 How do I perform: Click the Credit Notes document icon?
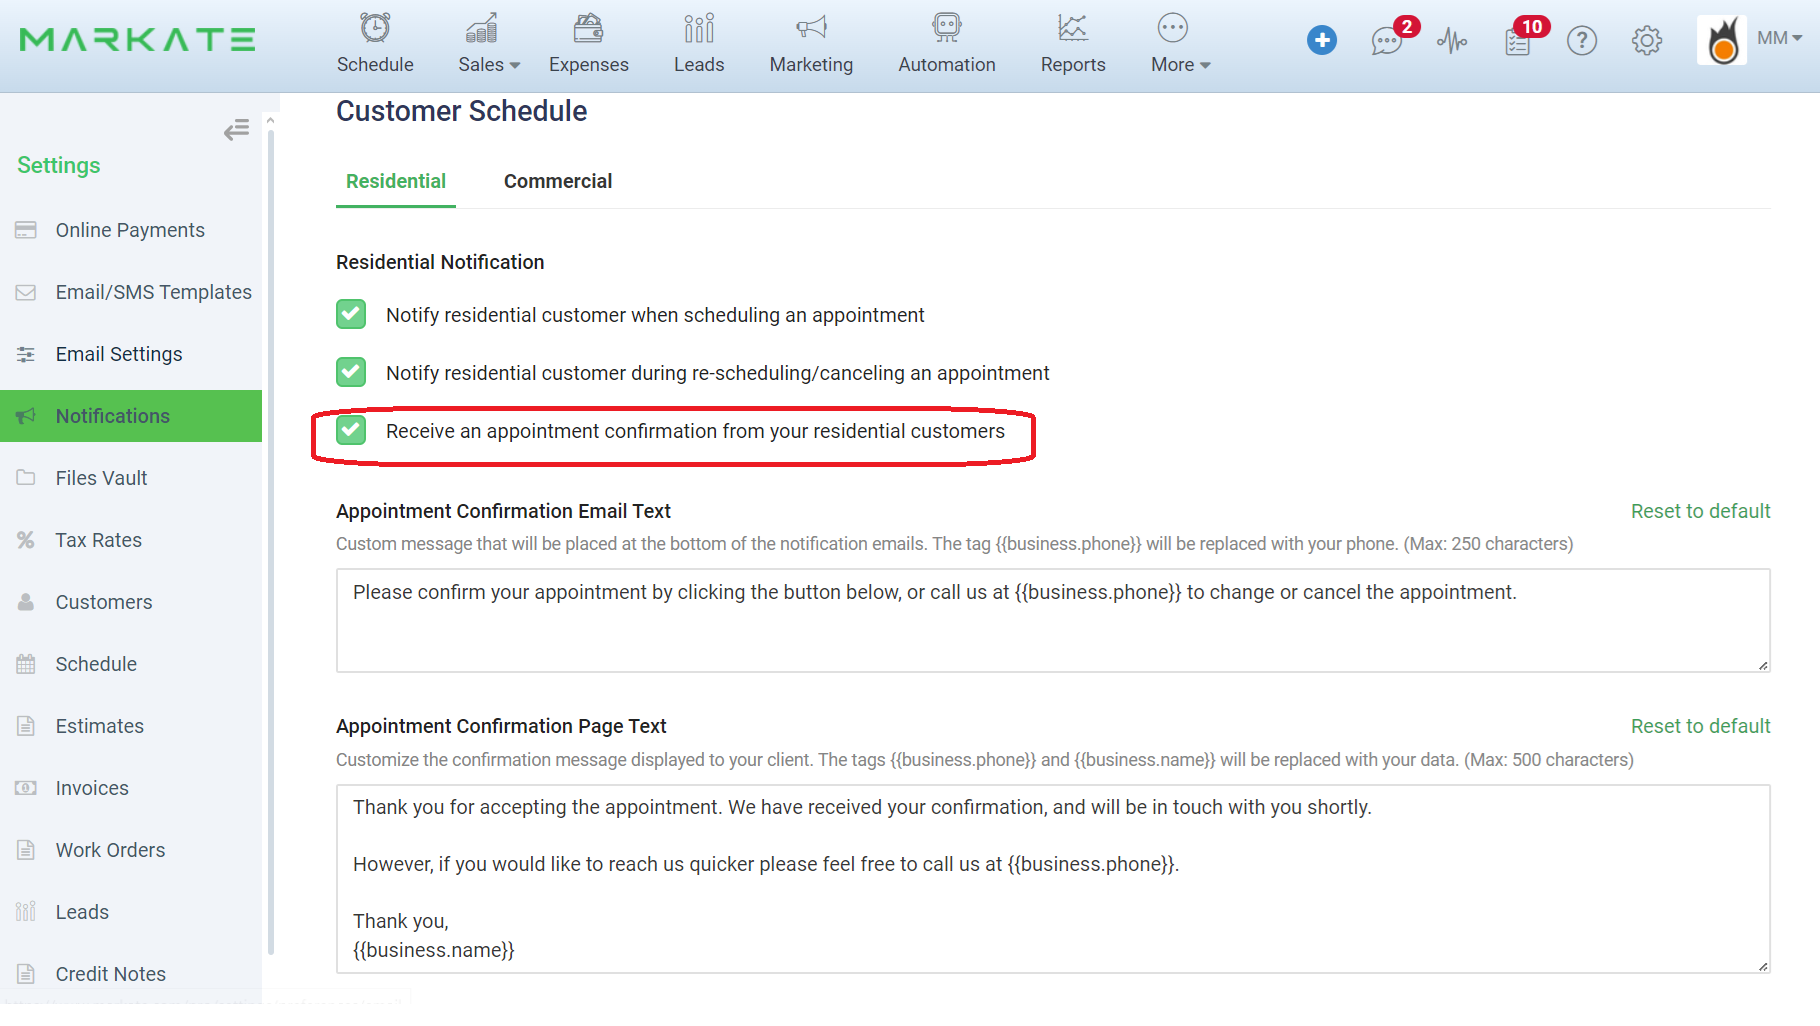click(26, 974)
